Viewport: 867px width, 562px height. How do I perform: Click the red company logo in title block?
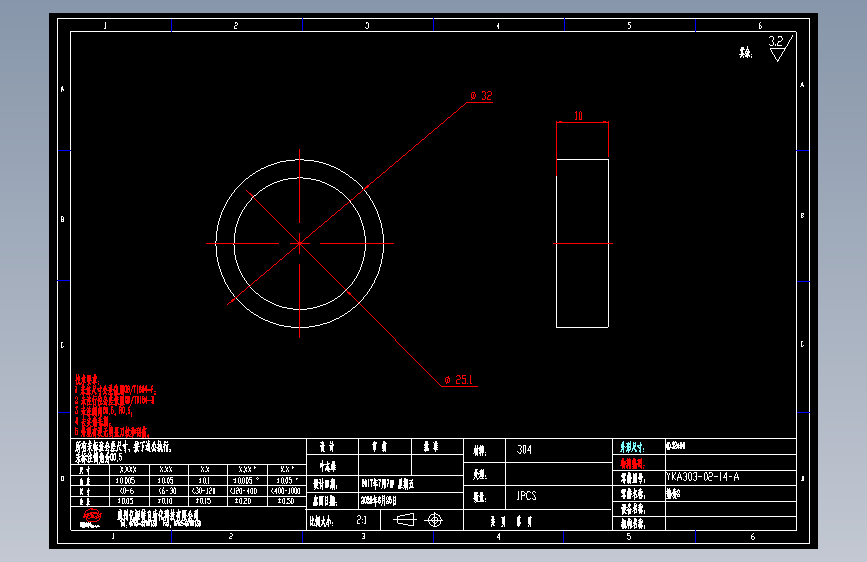[91, 518]
